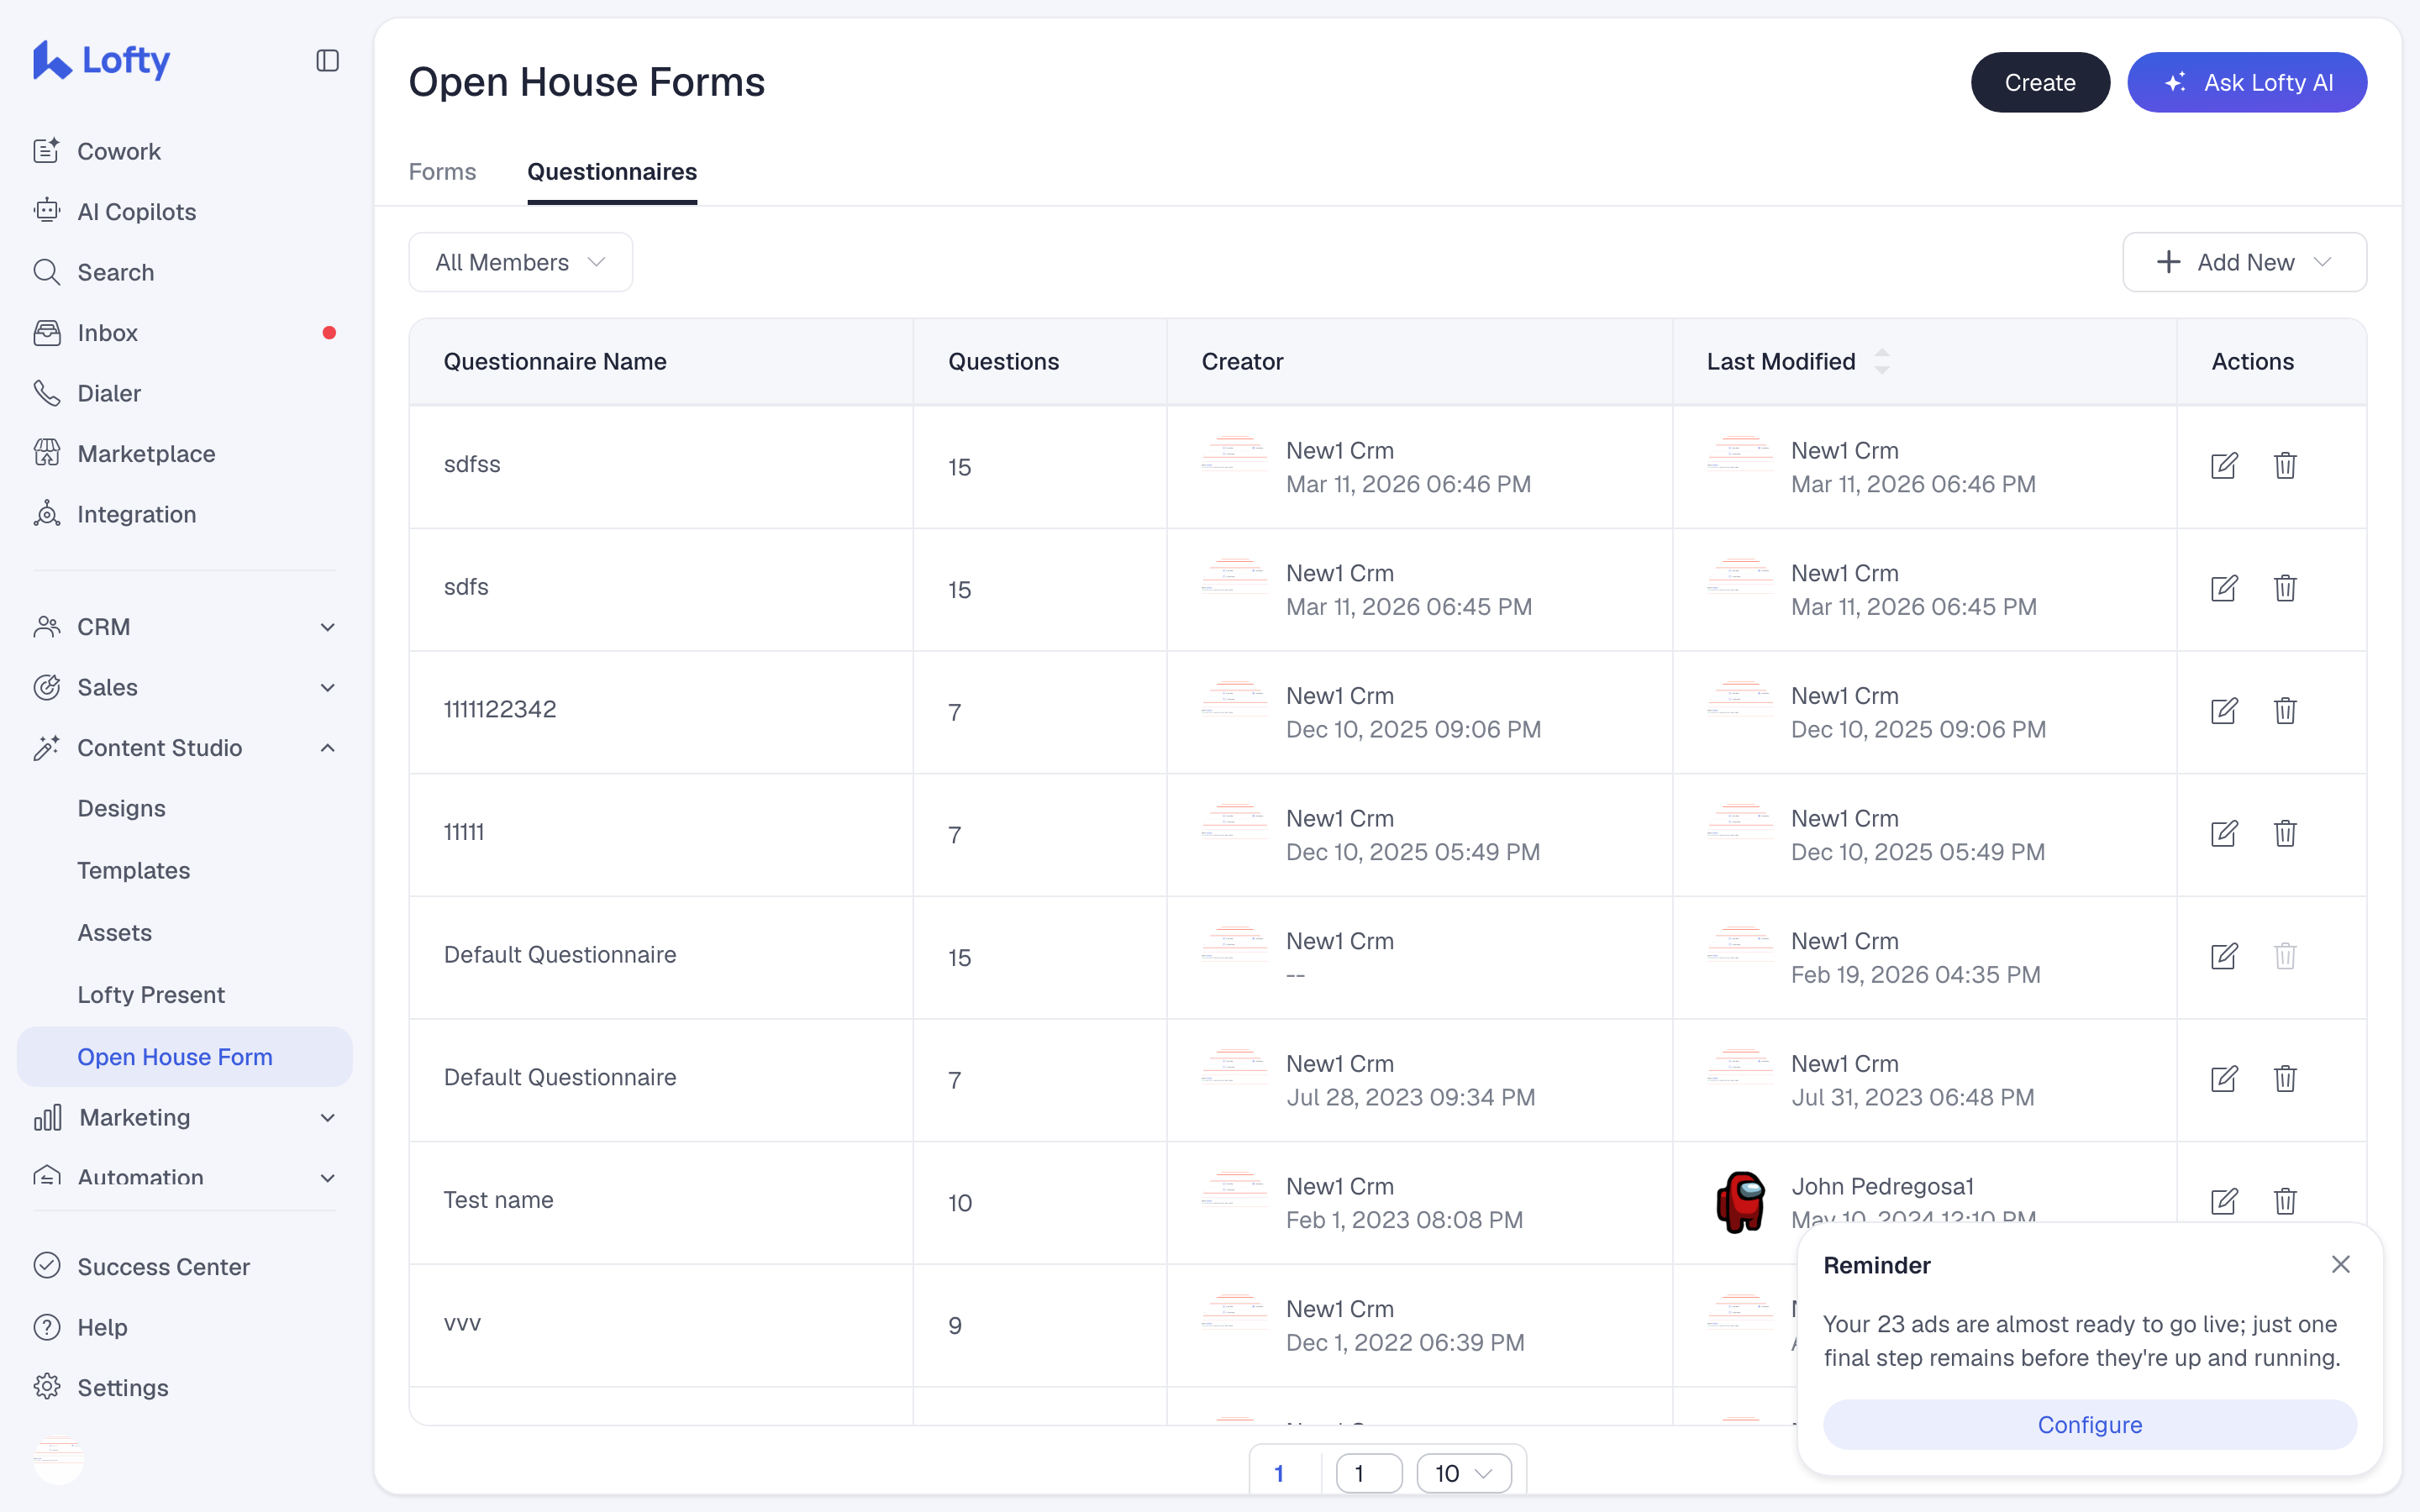
Task: Edit the 7-question Default Questionnaire
Action: (2224, 1079)
